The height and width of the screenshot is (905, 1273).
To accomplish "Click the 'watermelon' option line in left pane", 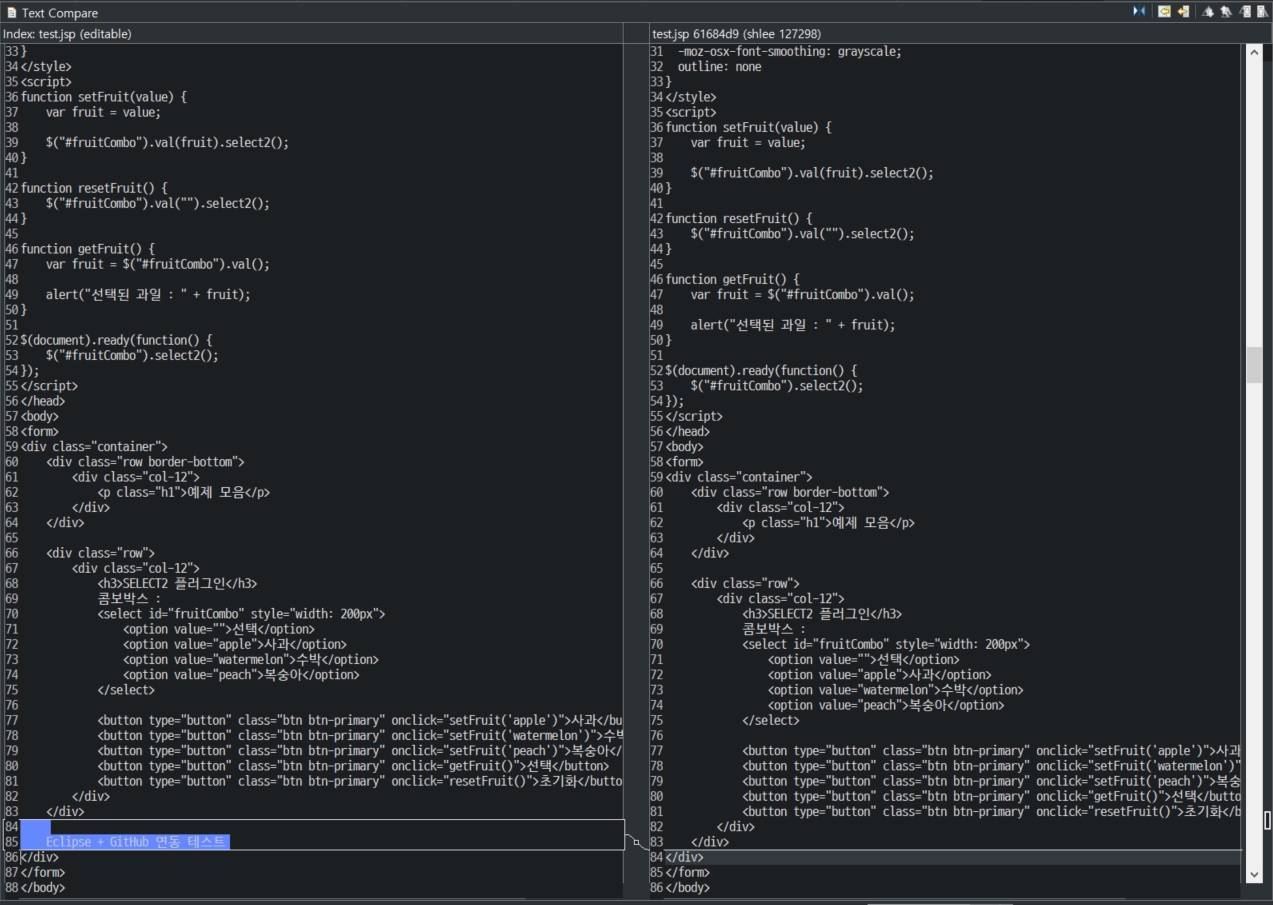I will click(x=251, y=659).
